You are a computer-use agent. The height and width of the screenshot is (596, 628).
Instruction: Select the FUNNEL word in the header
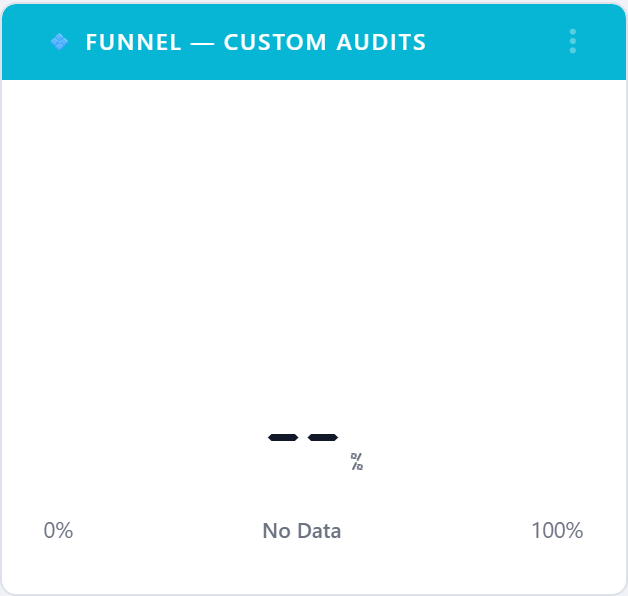(x=133, y=42)
